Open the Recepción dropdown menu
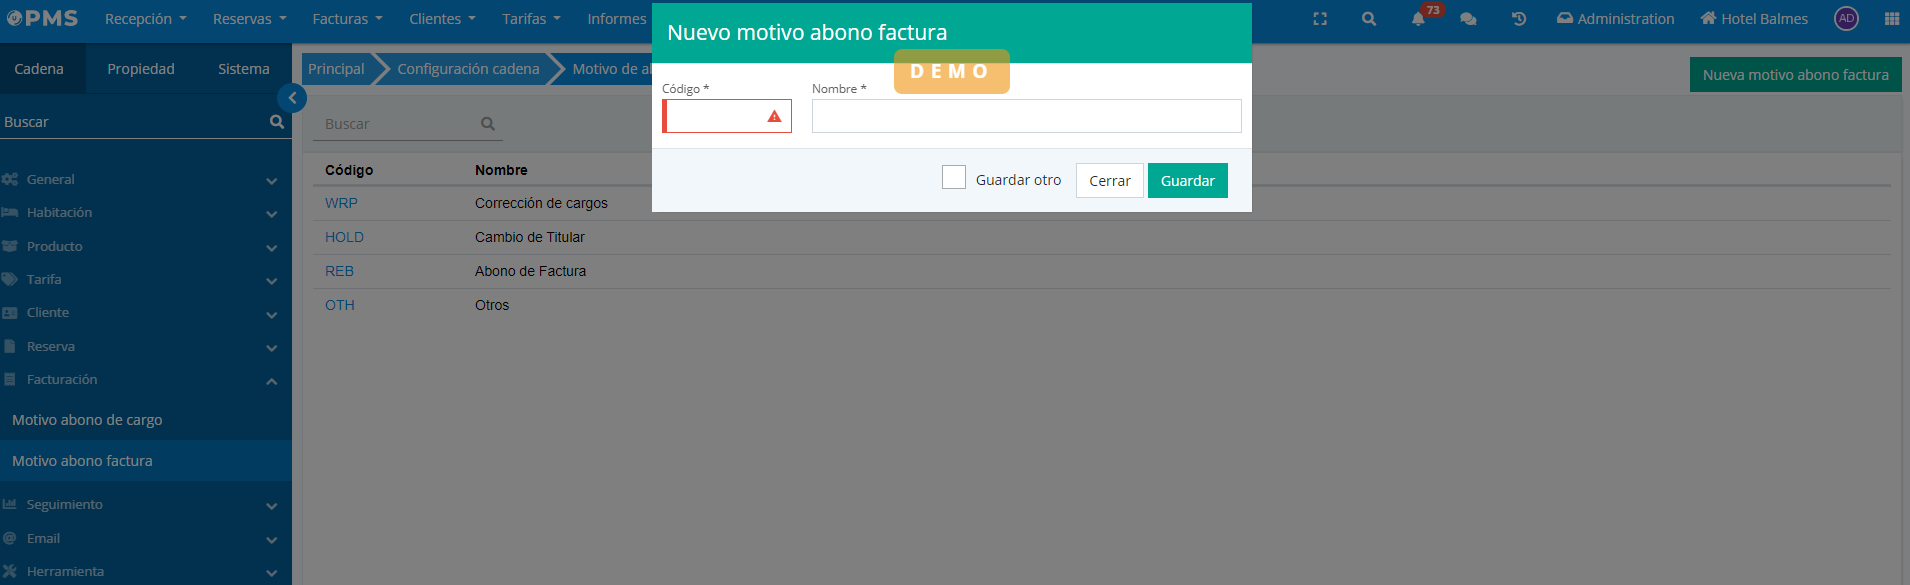 tap(145, 19)
